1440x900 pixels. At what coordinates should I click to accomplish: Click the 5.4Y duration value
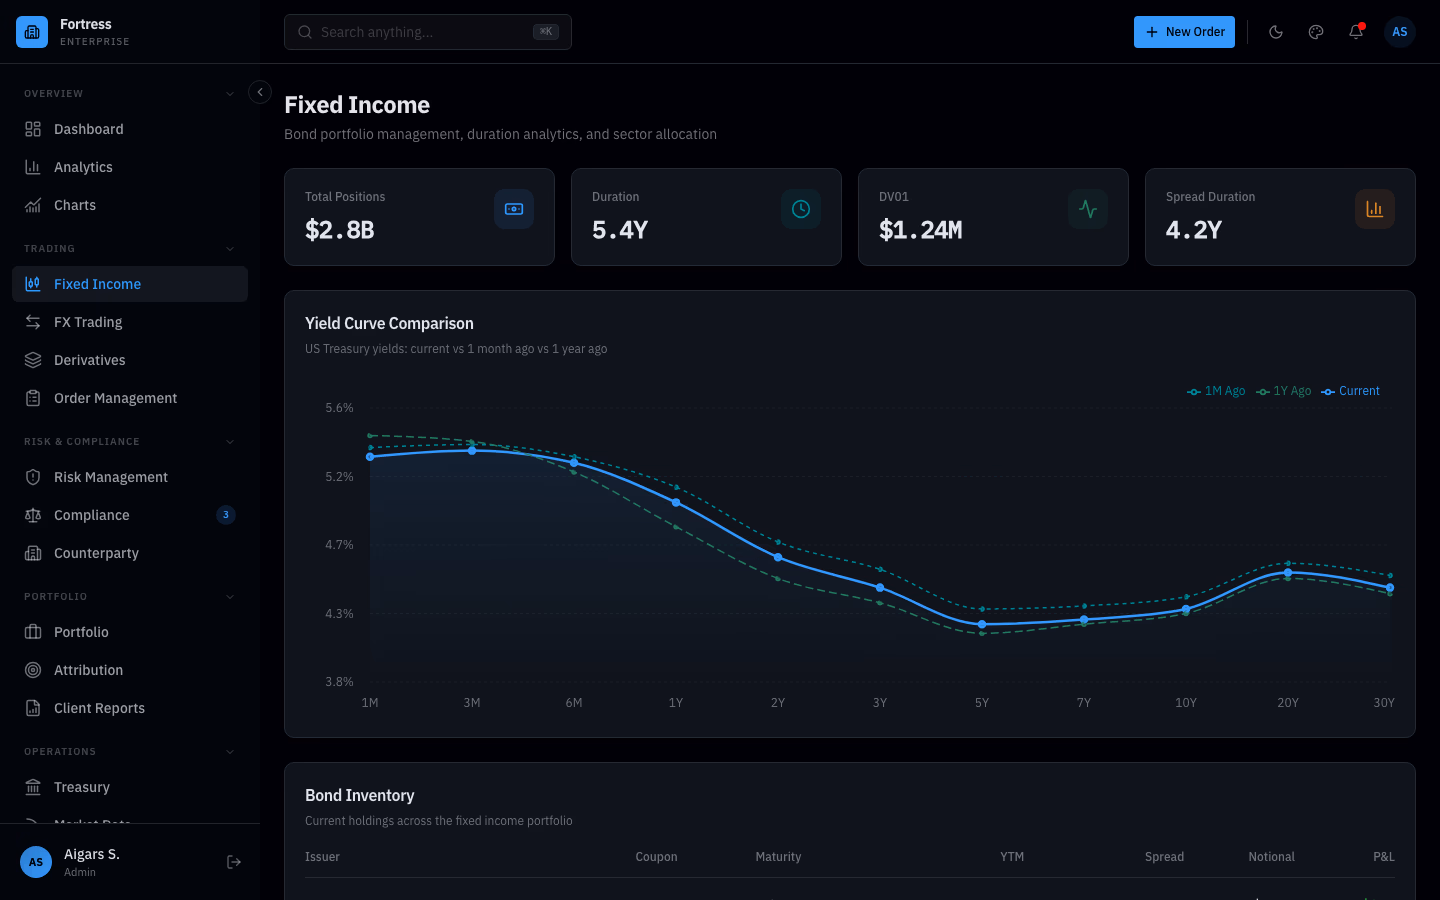pos(620,230)
